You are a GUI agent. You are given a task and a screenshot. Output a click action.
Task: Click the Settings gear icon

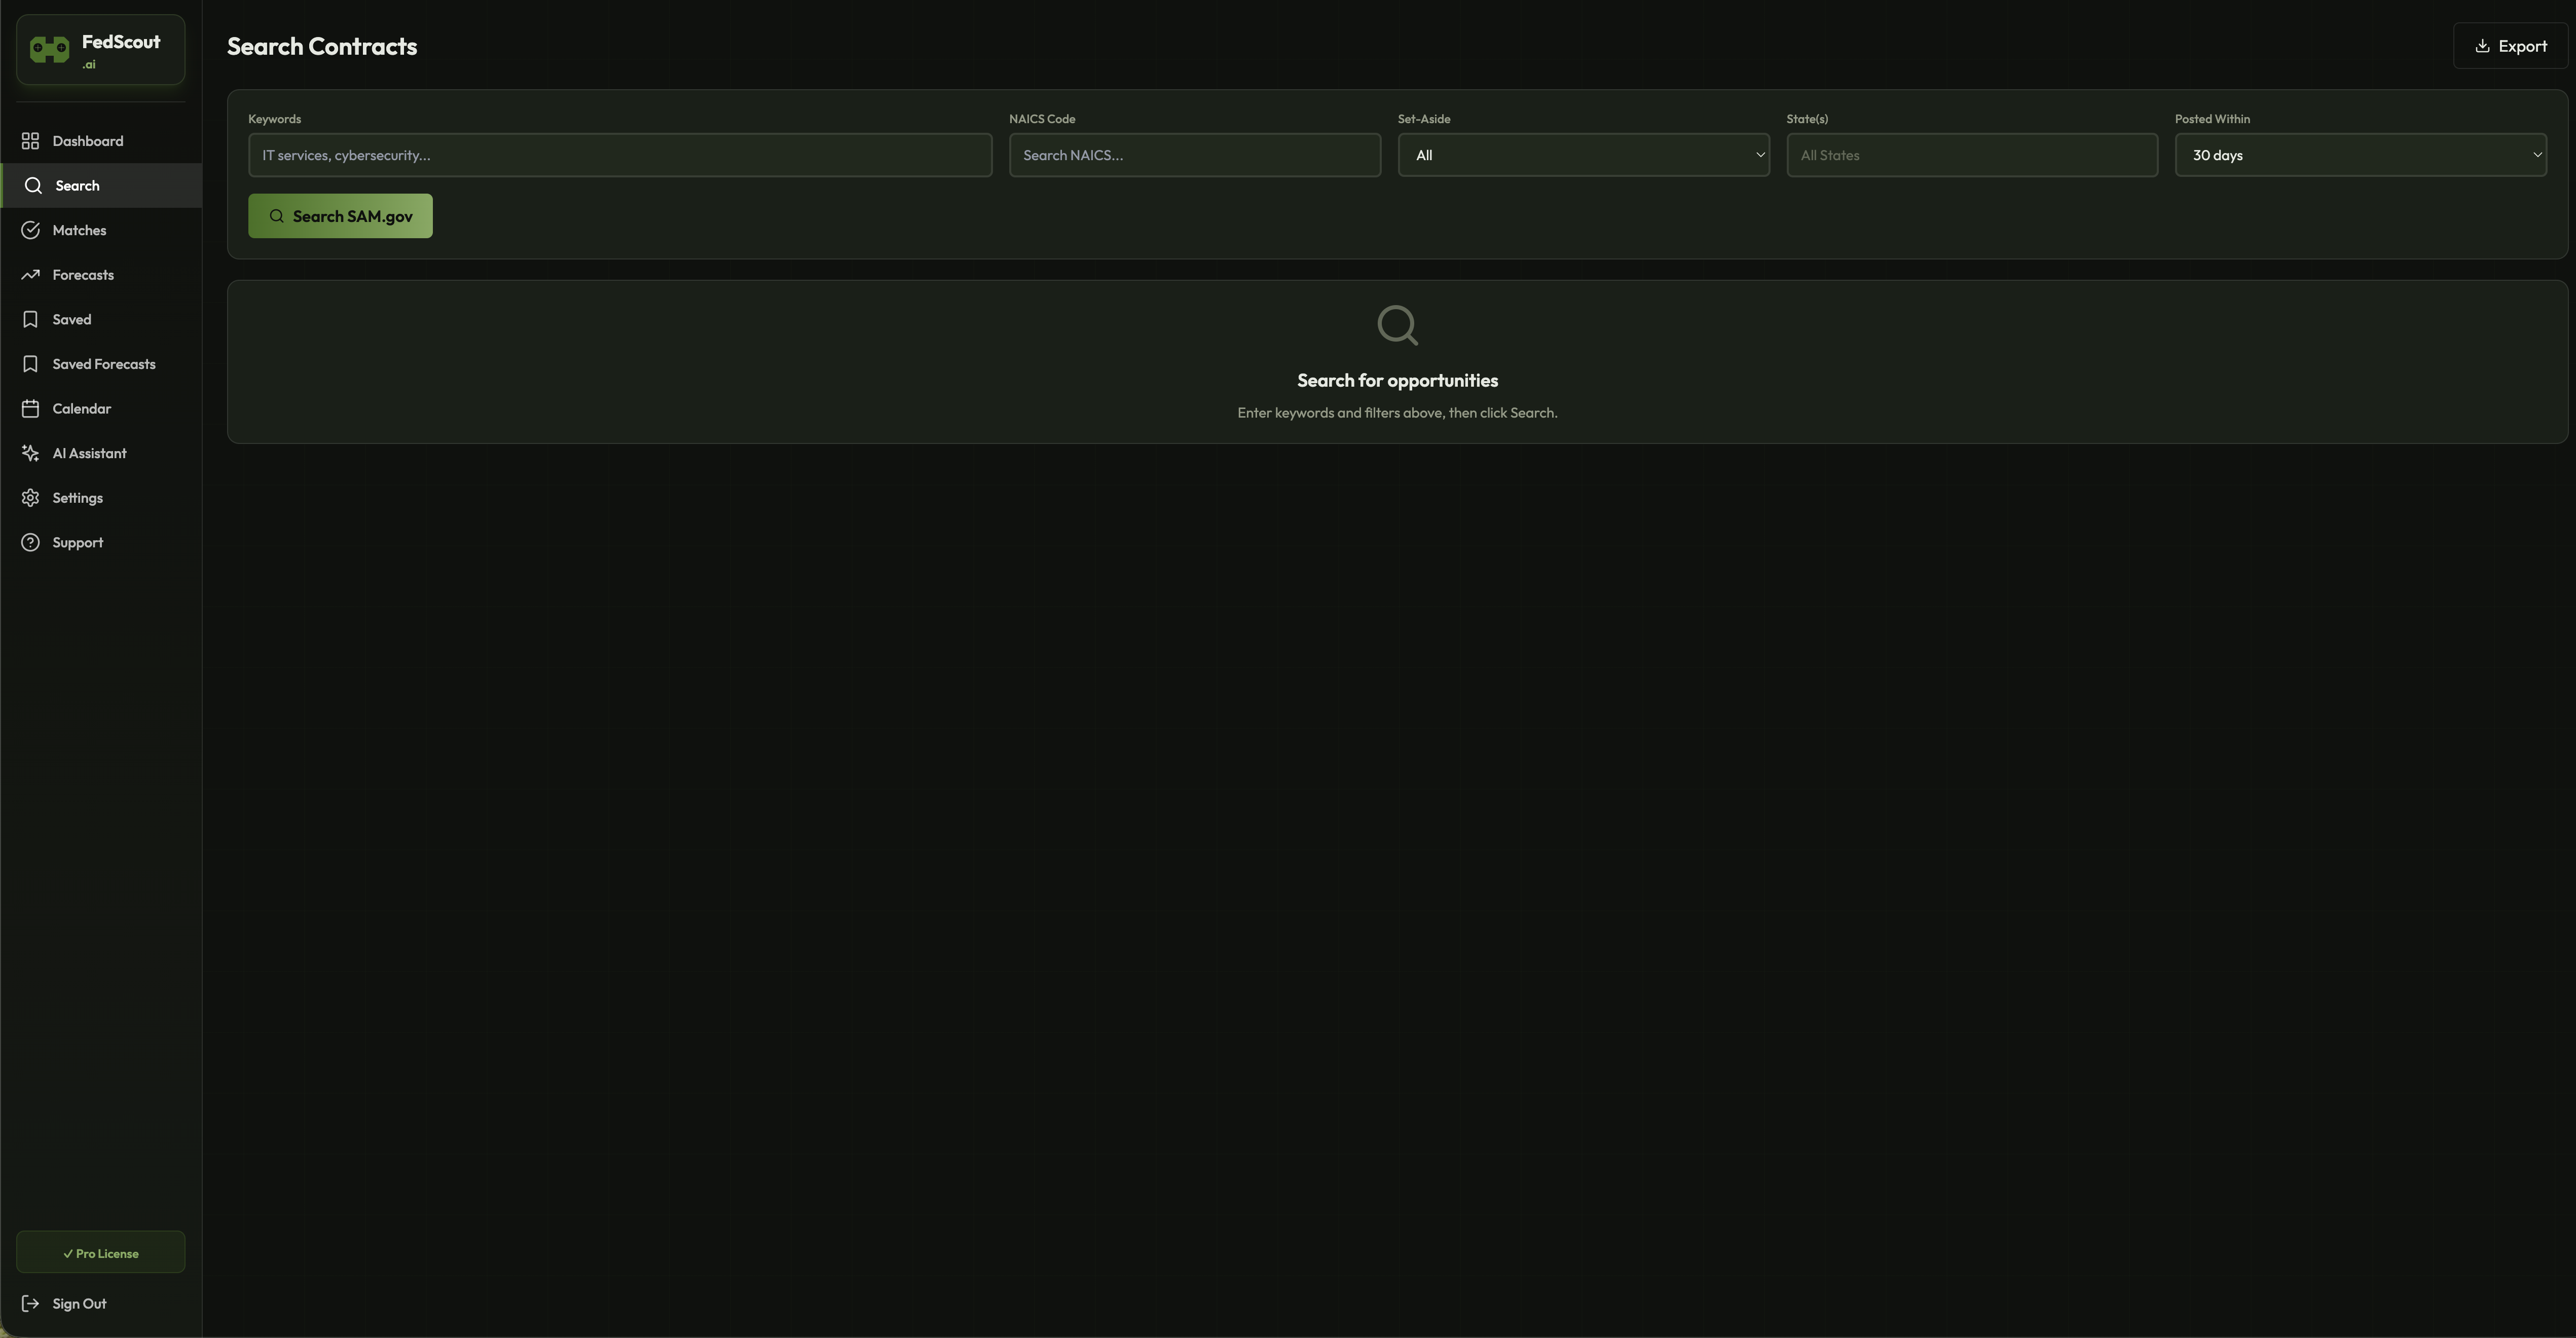30,498
